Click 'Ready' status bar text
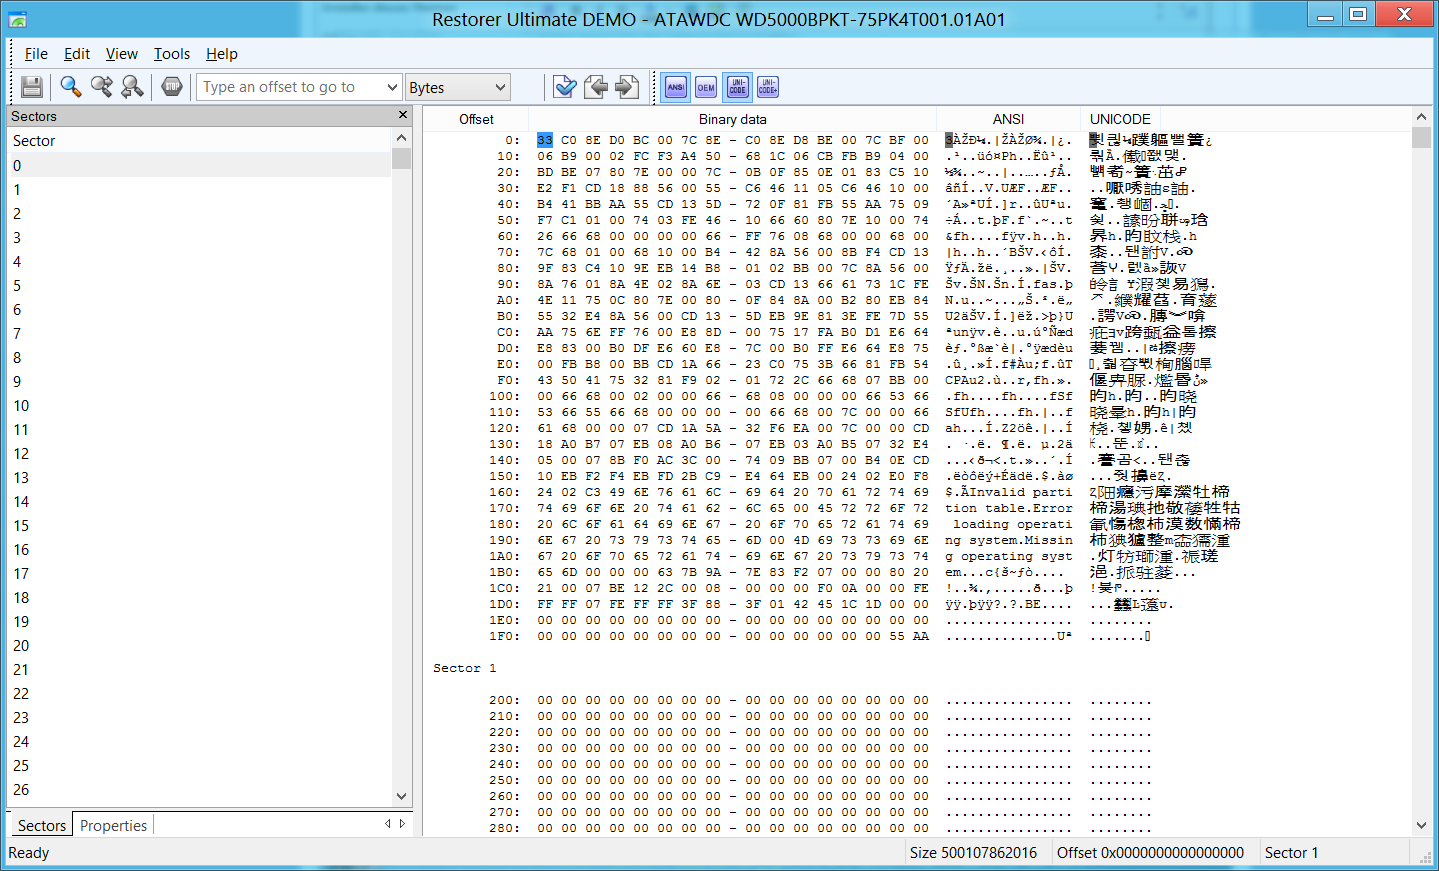Screen dimensions: 1439x871 (x=29, y=853)
